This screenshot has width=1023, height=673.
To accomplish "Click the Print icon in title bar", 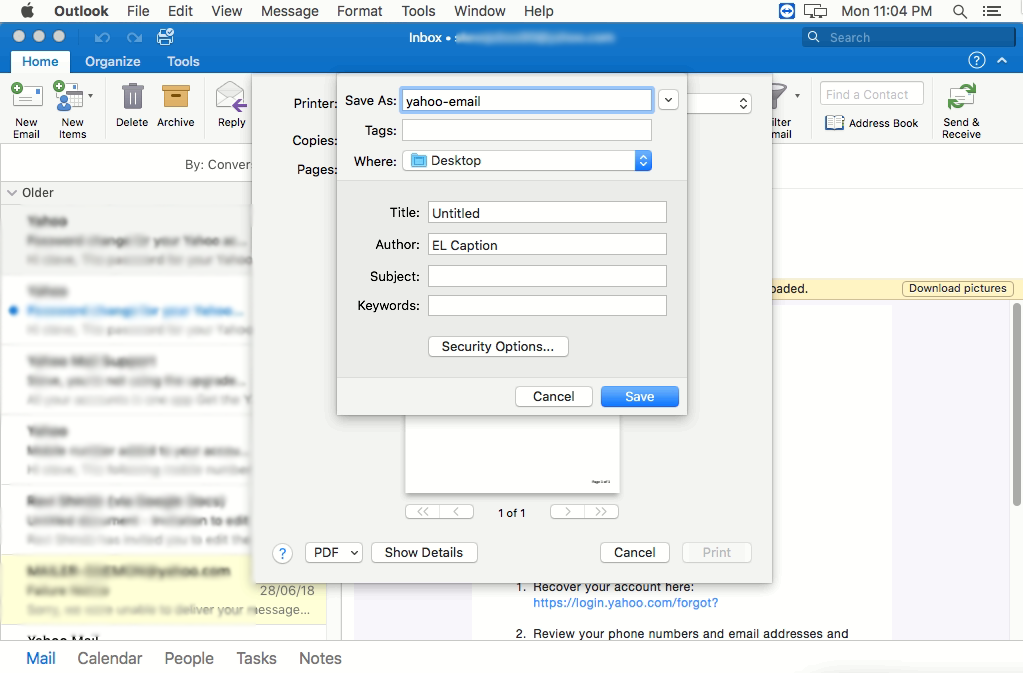I will click(x=165, y=37).
